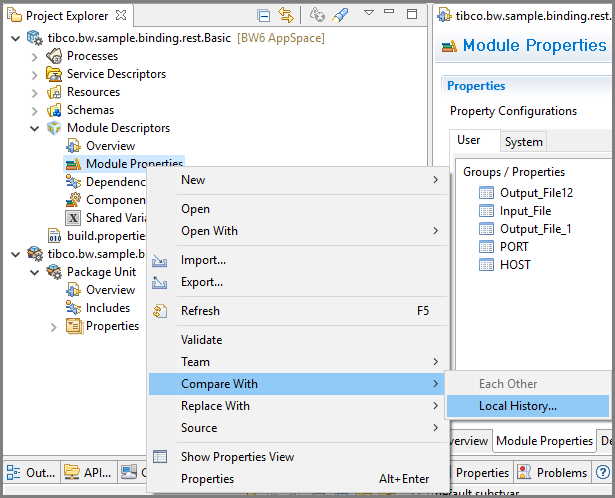Open the Properties view tab

pos(480,473)
